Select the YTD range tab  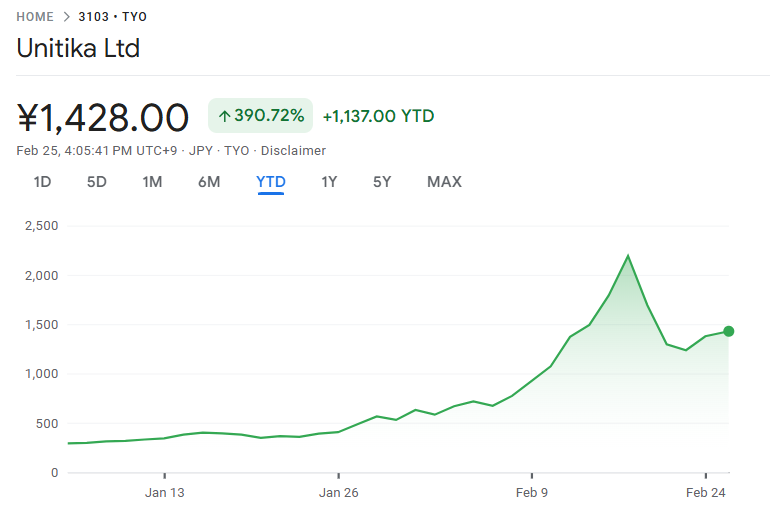[271, 182]
